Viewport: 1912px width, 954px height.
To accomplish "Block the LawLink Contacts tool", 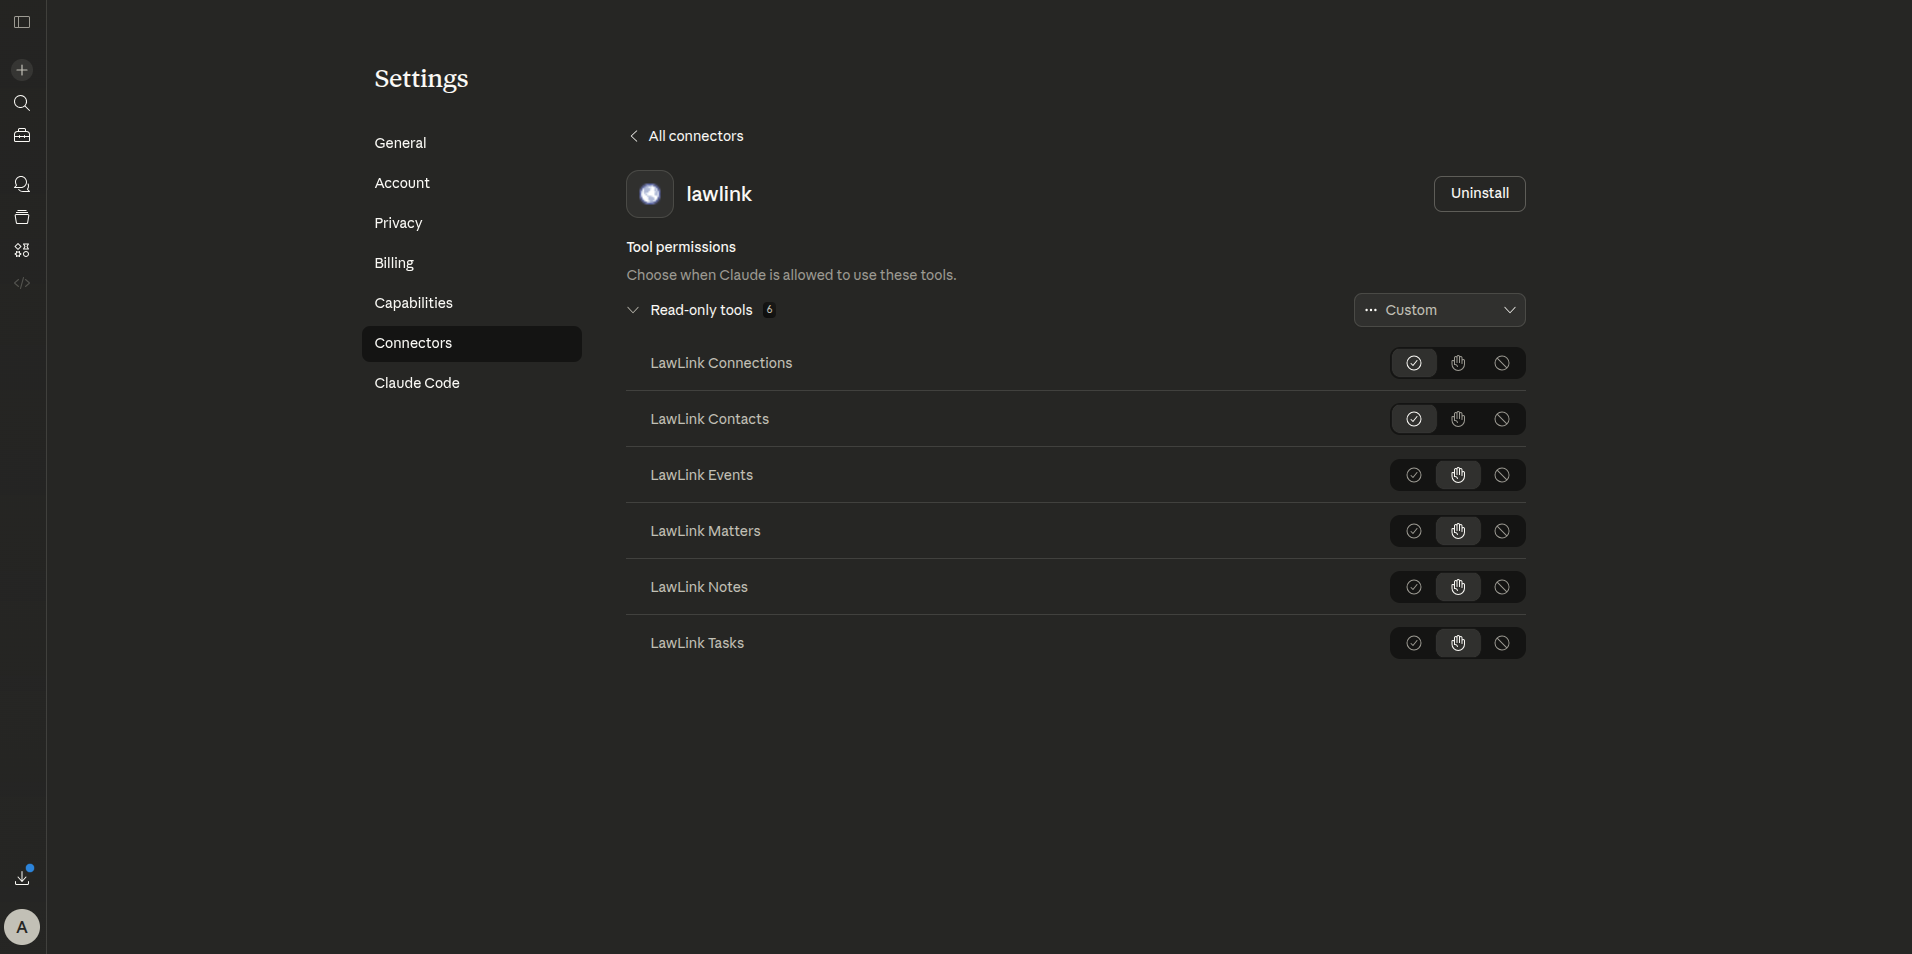I will point(1502,419).
